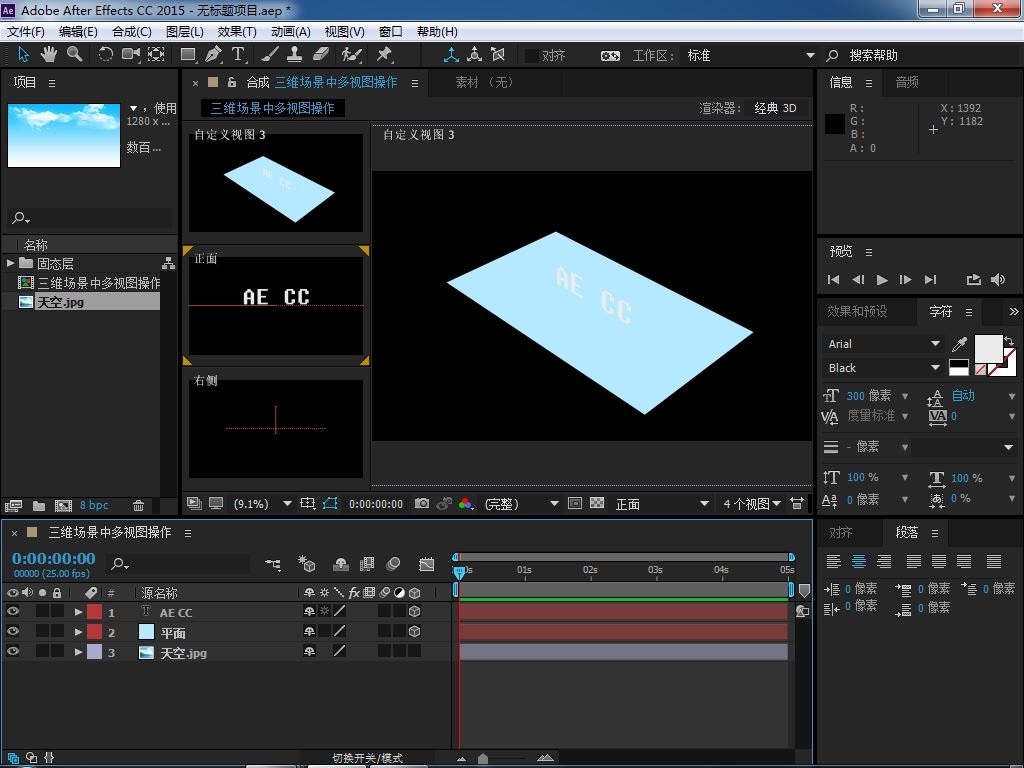
Task: Enable the 对齐 snapping checkbox
Action: (532, 56)
